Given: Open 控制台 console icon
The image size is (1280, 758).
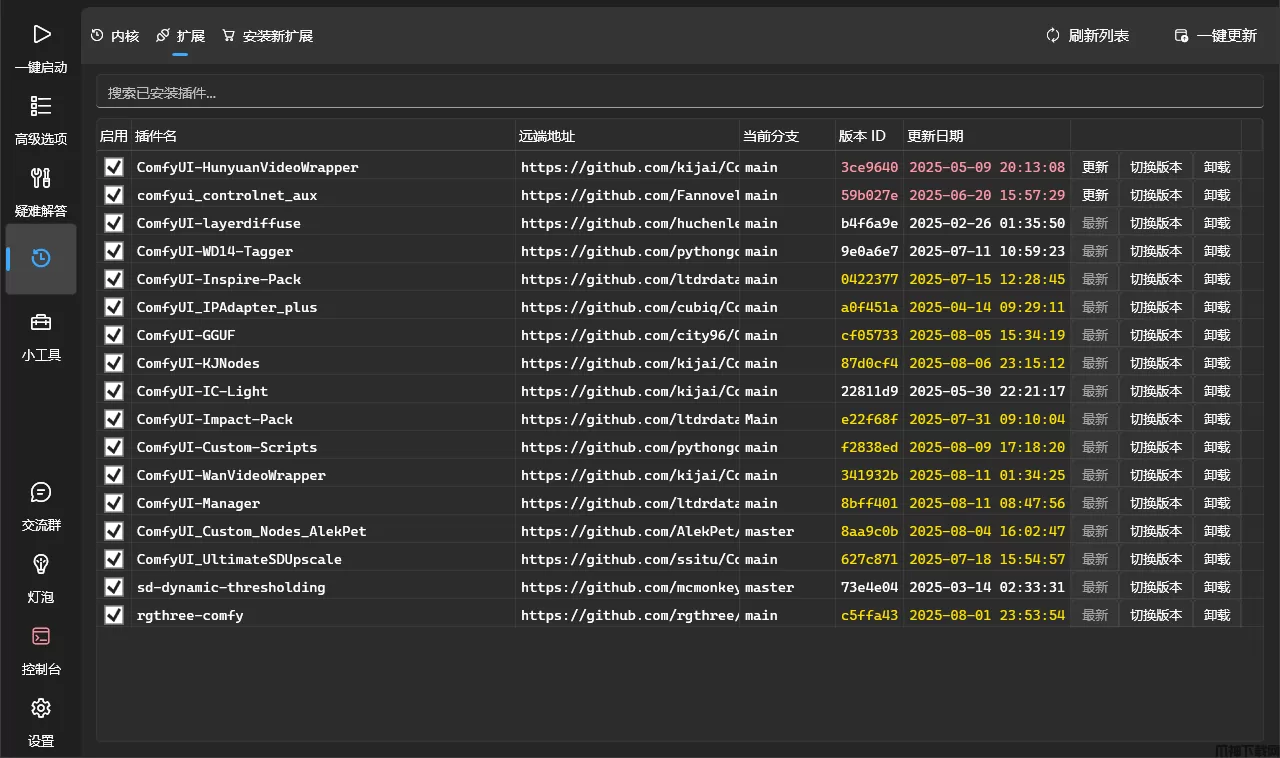Looking at the screenshot, I should point(41,636).
